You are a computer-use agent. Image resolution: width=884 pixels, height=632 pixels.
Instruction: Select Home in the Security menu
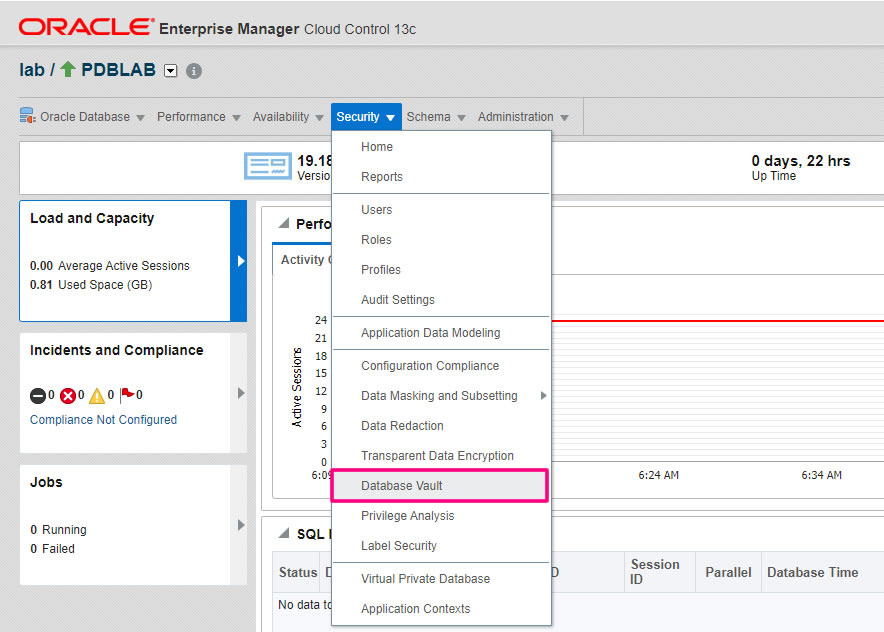(x=441, y=147)
